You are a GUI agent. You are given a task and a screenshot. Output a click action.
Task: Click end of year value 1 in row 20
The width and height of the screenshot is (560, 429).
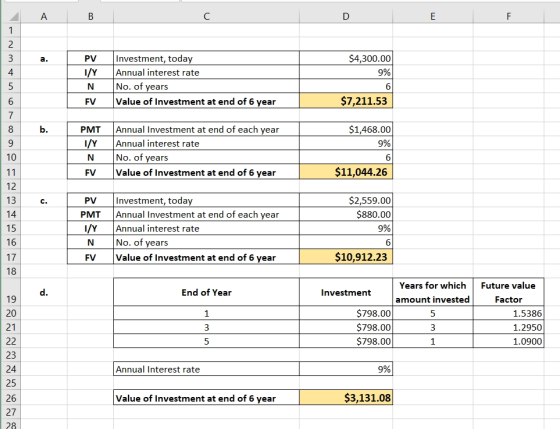(206, 313)
